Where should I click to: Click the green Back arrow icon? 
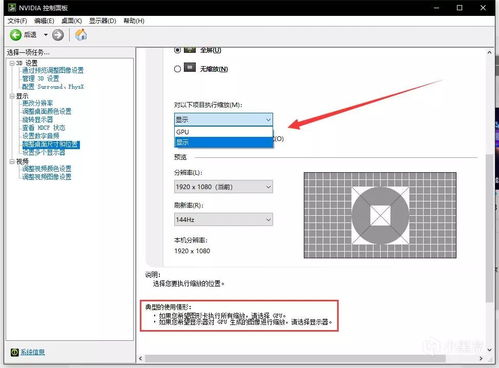coord(15,35)
